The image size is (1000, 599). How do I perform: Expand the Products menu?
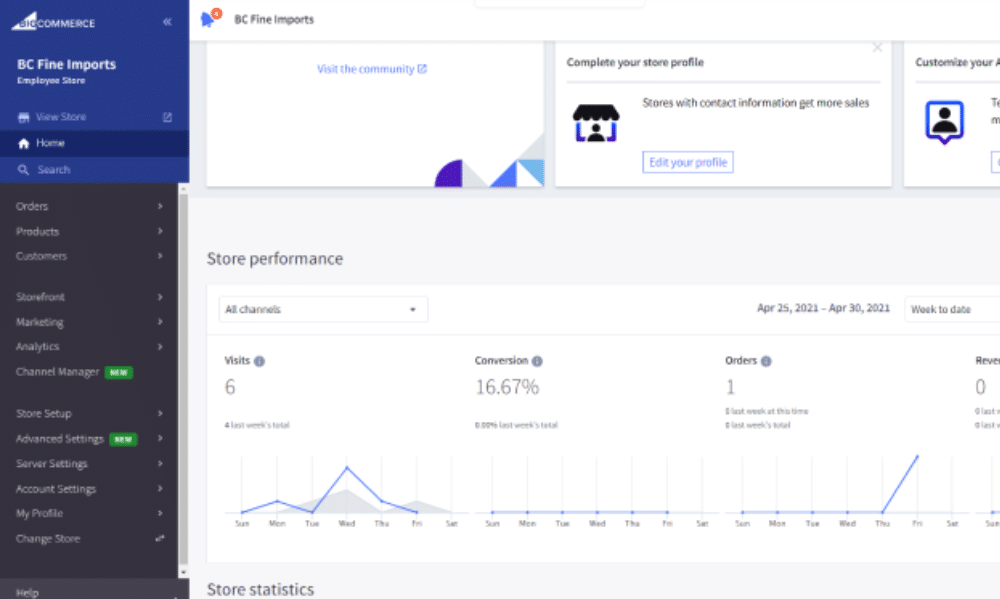coord(88,232)
